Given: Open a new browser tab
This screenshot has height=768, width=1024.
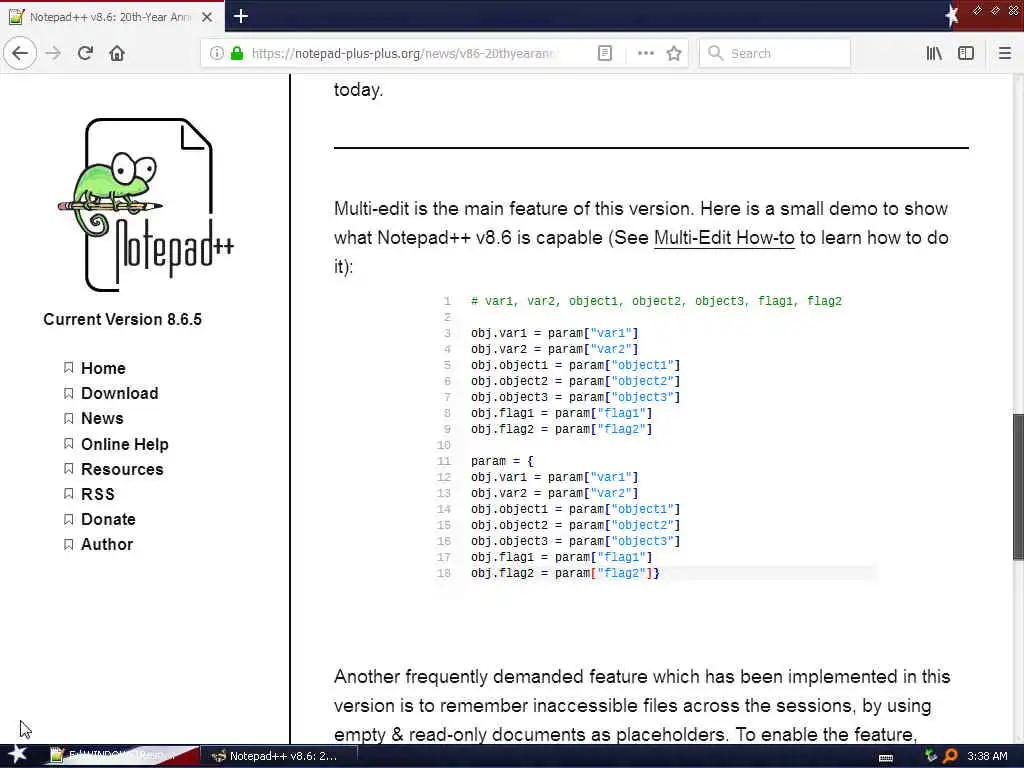Looking at the screenshot, I should (x=241, y=16).
